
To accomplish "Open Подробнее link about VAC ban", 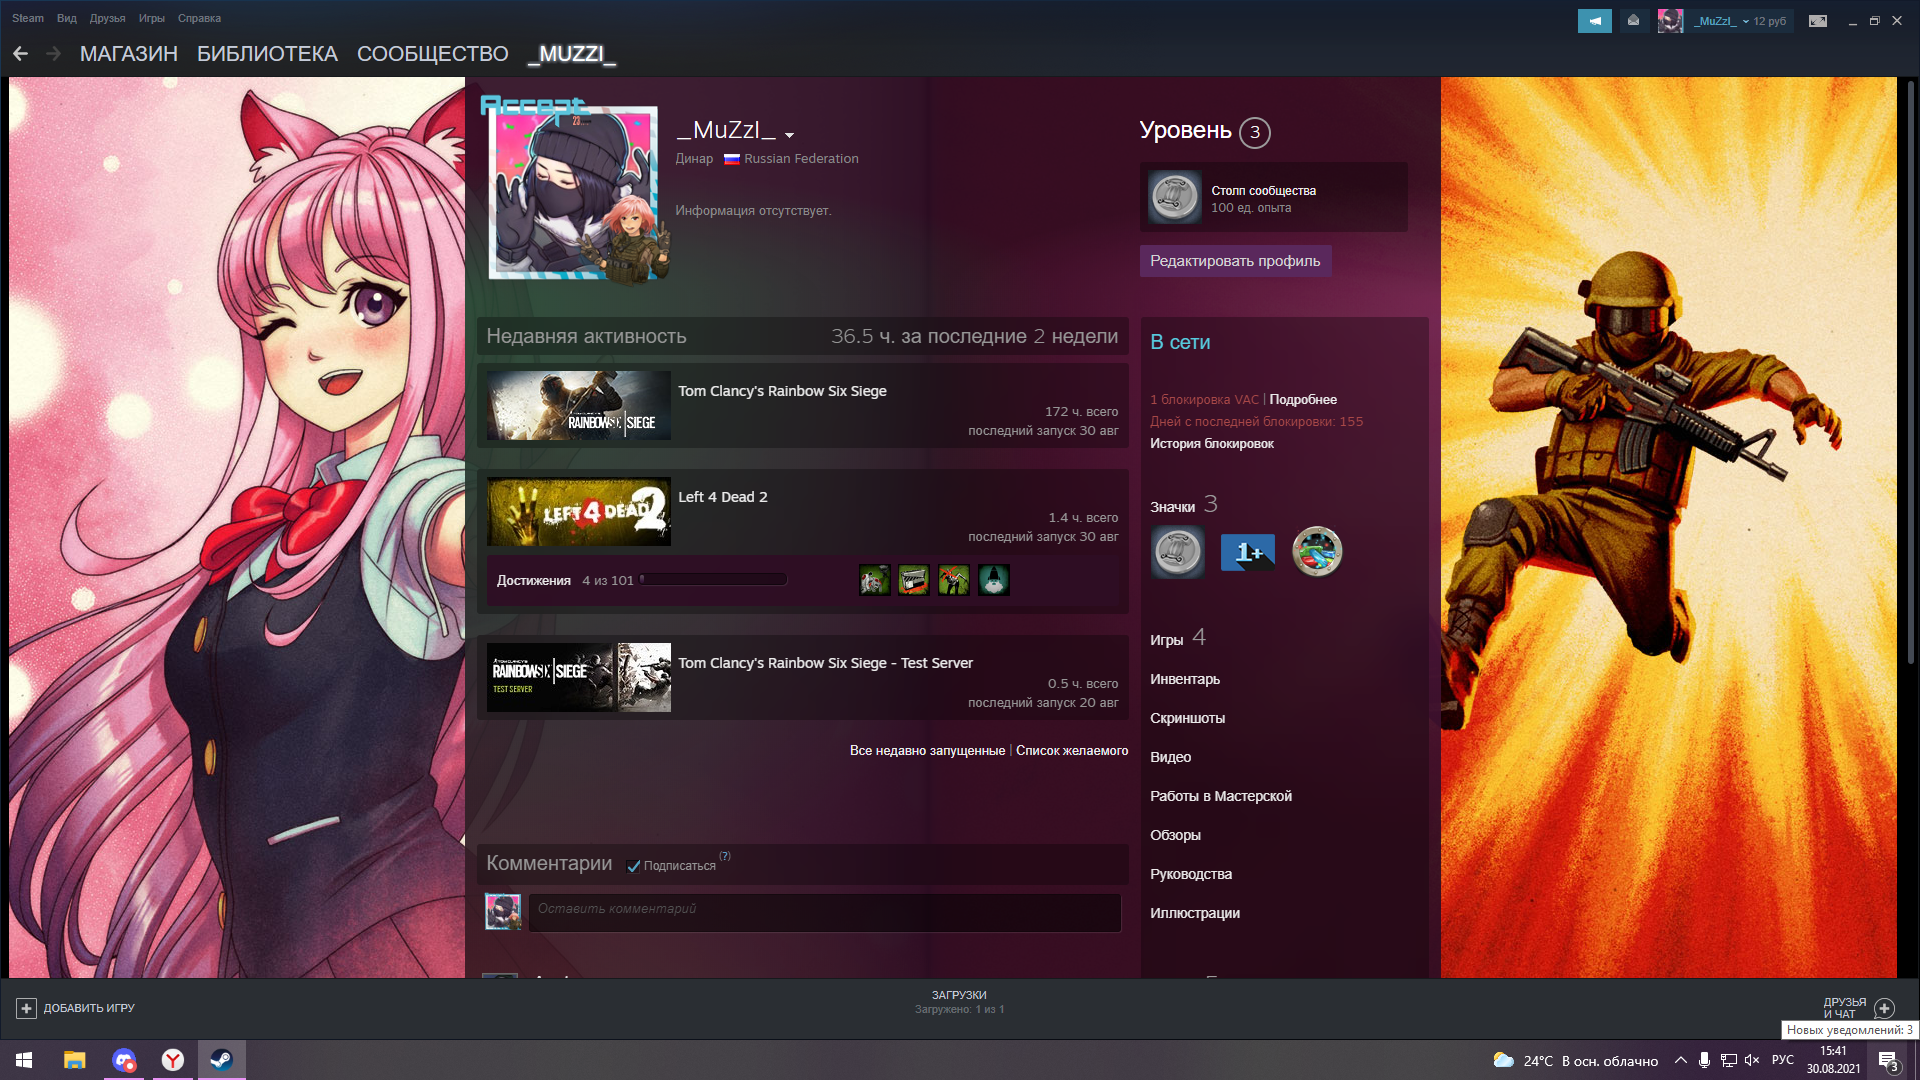I will pos(1303,399).
